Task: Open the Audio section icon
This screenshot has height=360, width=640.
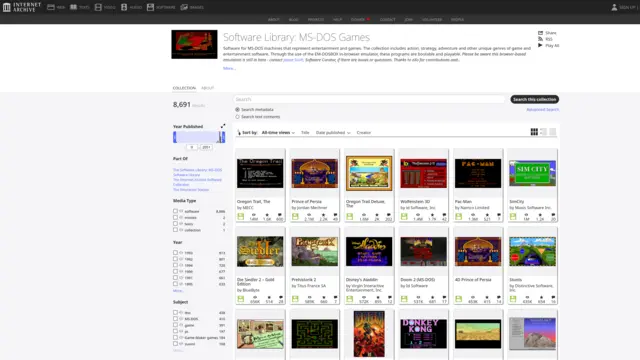Action: pos(124,7)
